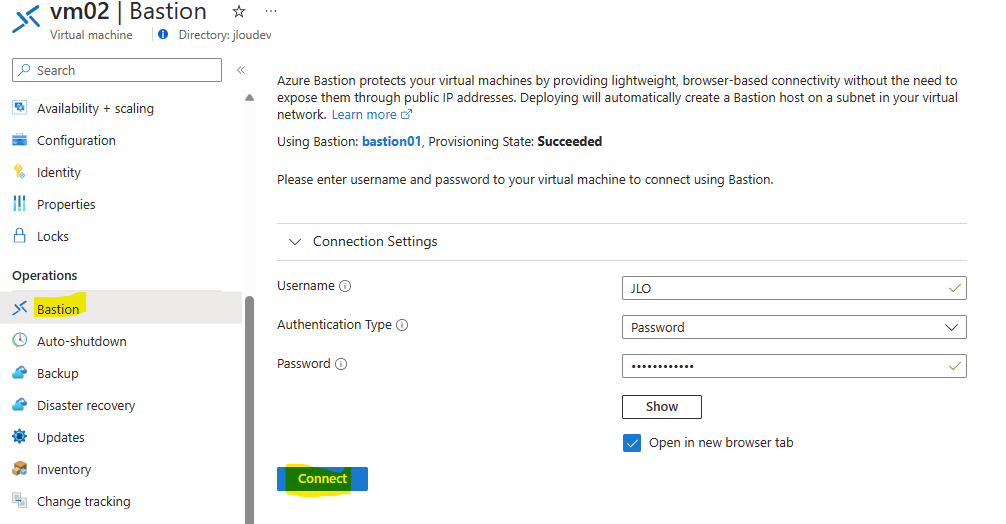Click the Succeeded provisioning state text
The image size is (1006, 524).
(x=570, y=141)
